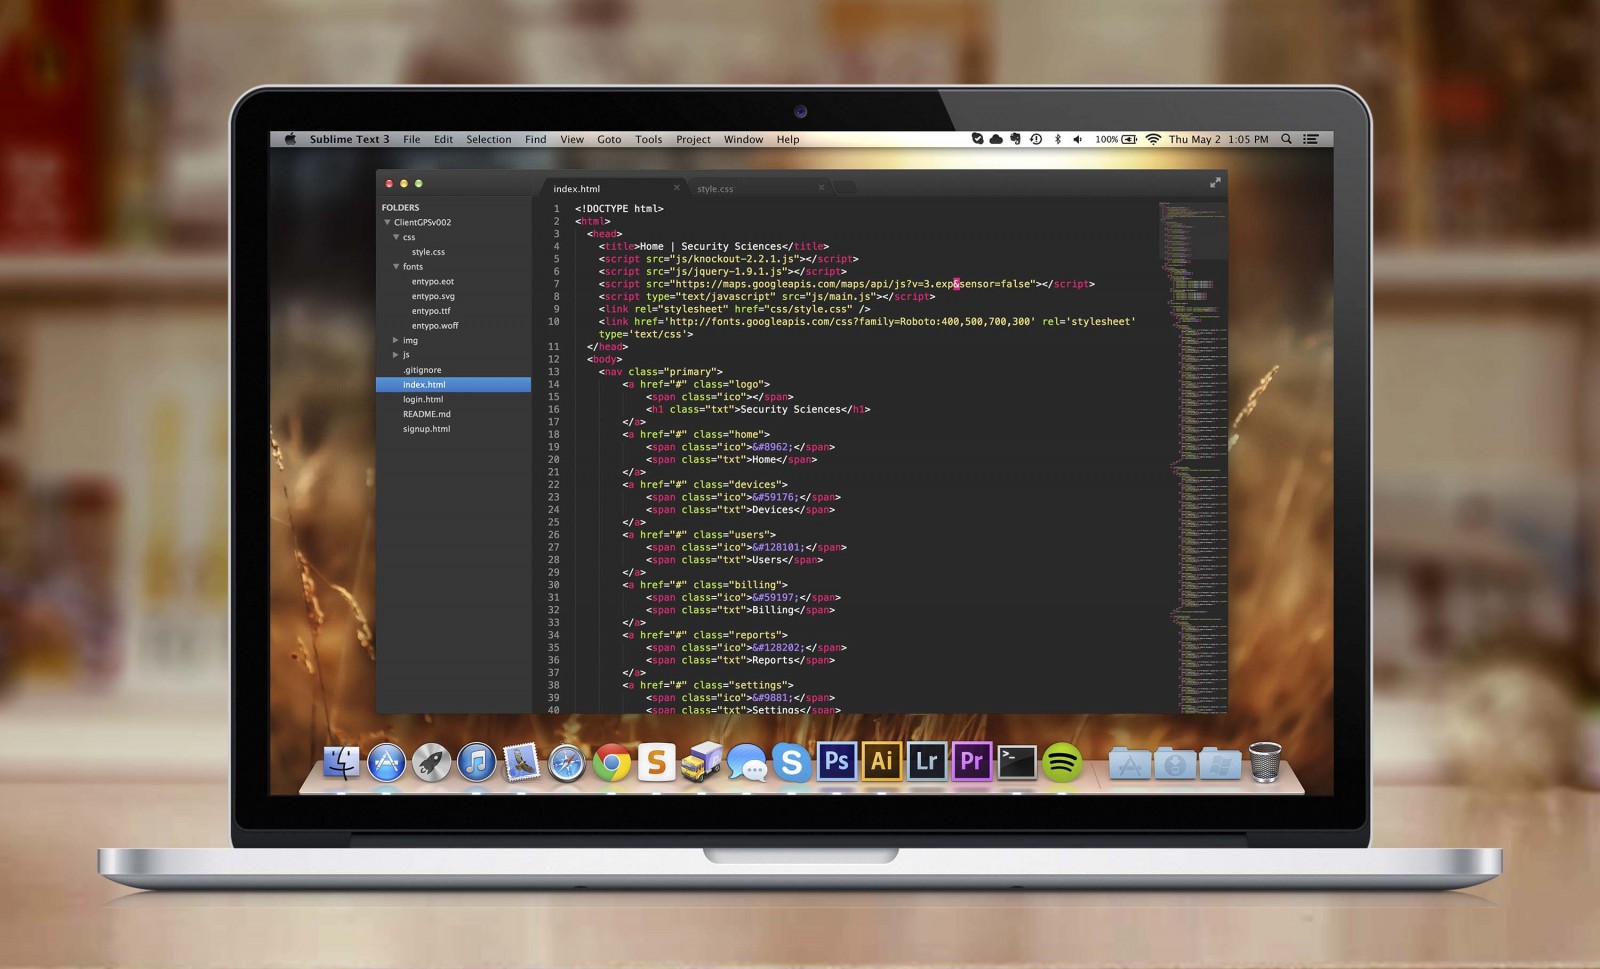Open Time Machine menu bar icon
Screen dimensions: 1600x969
coord(1036,139)
